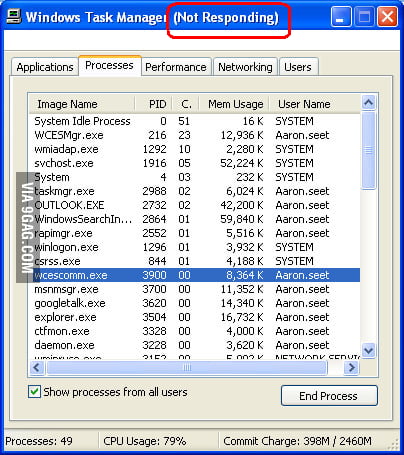Switch to the Networking tab
404x455 pixels.
coord(245,67)
